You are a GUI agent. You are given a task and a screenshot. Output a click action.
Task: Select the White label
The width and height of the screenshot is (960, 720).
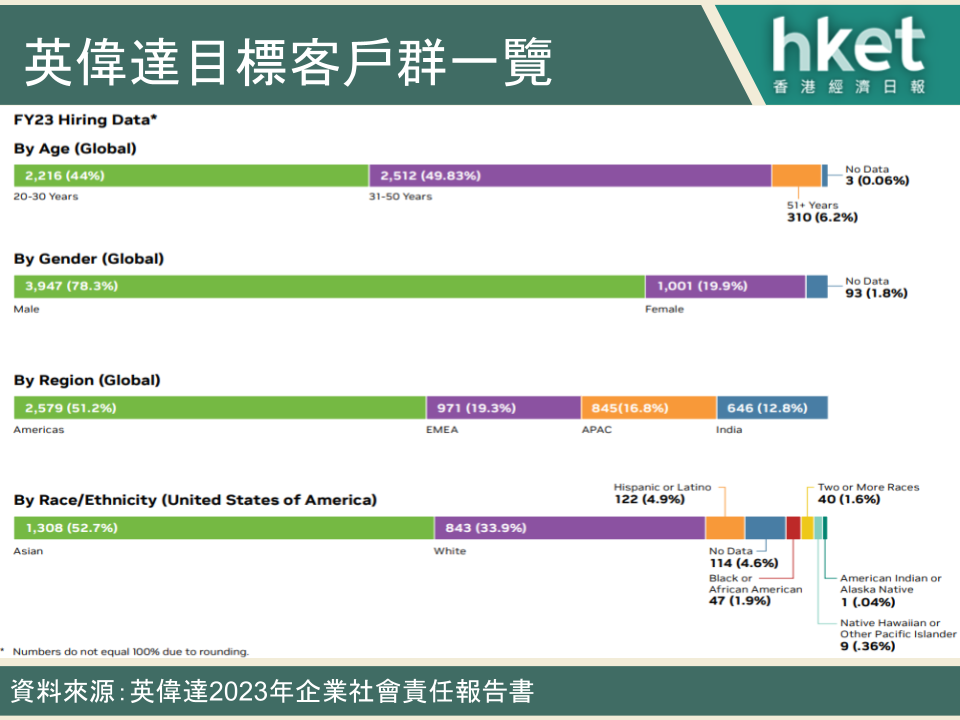pos(450,551)
